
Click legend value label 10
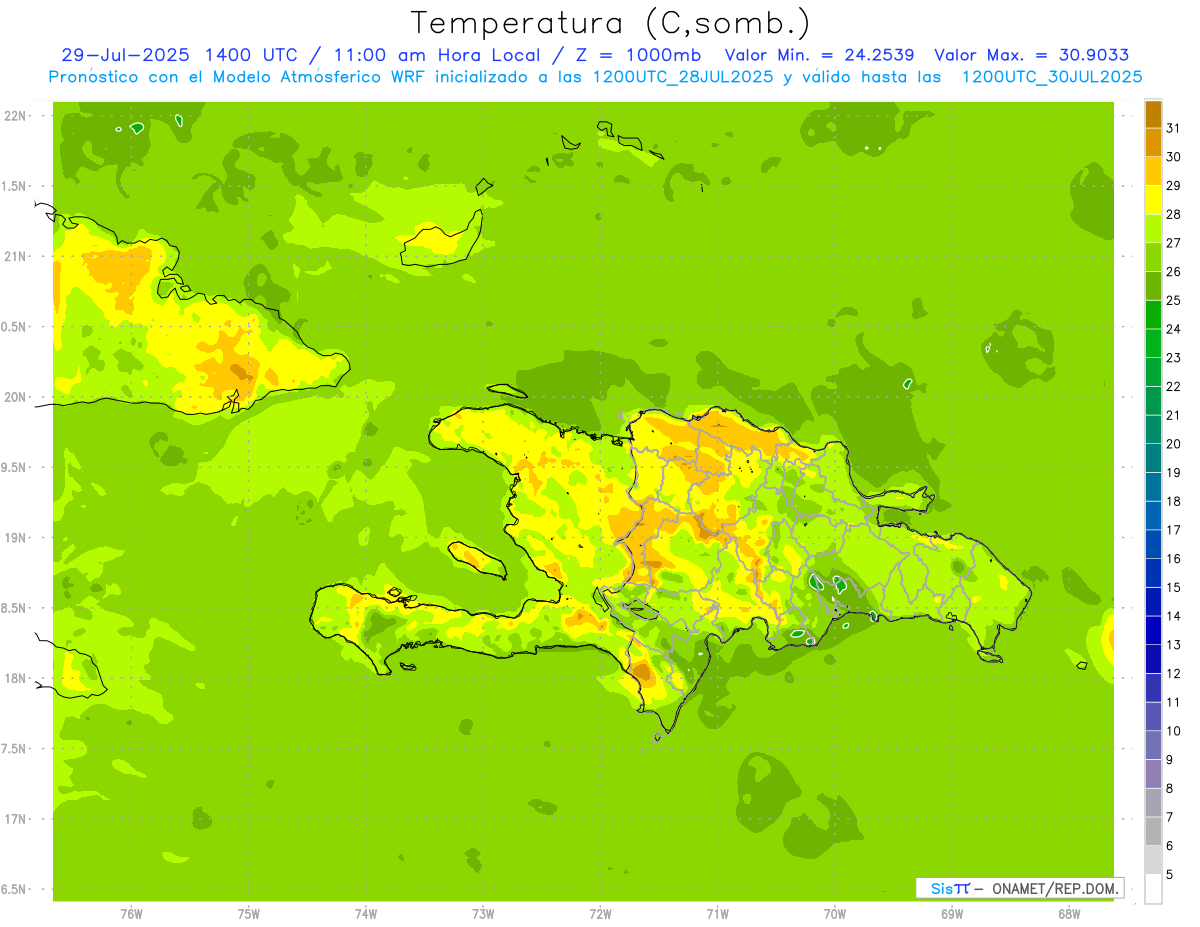click(1172, 731)
